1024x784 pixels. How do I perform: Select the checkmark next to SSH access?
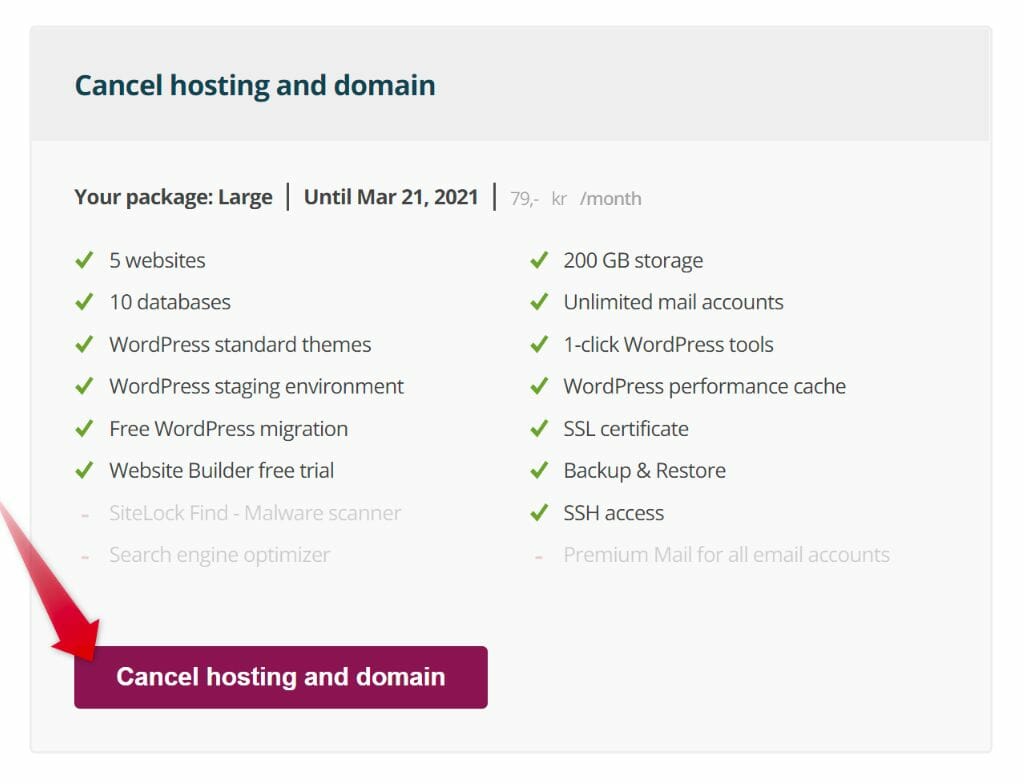pyautogui.click(x=540, y=512)
